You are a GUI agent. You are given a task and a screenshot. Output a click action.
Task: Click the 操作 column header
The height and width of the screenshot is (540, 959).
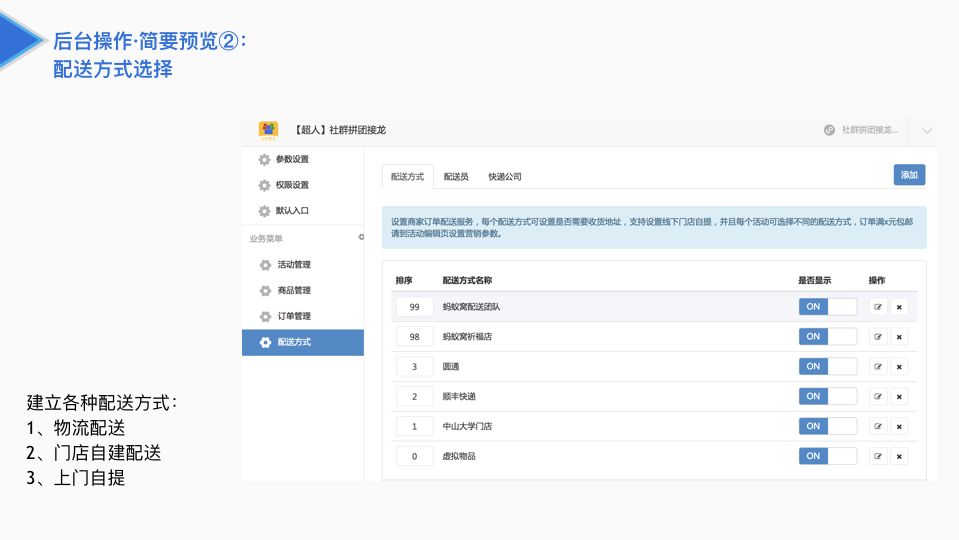(x=877, y=281)
